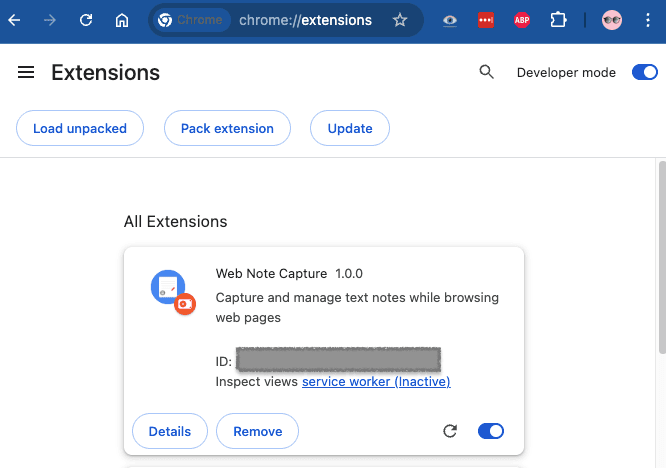666x468 pixels.
Task: Click the 'Capture and manage text notes' description
Action: pos(357,307)
